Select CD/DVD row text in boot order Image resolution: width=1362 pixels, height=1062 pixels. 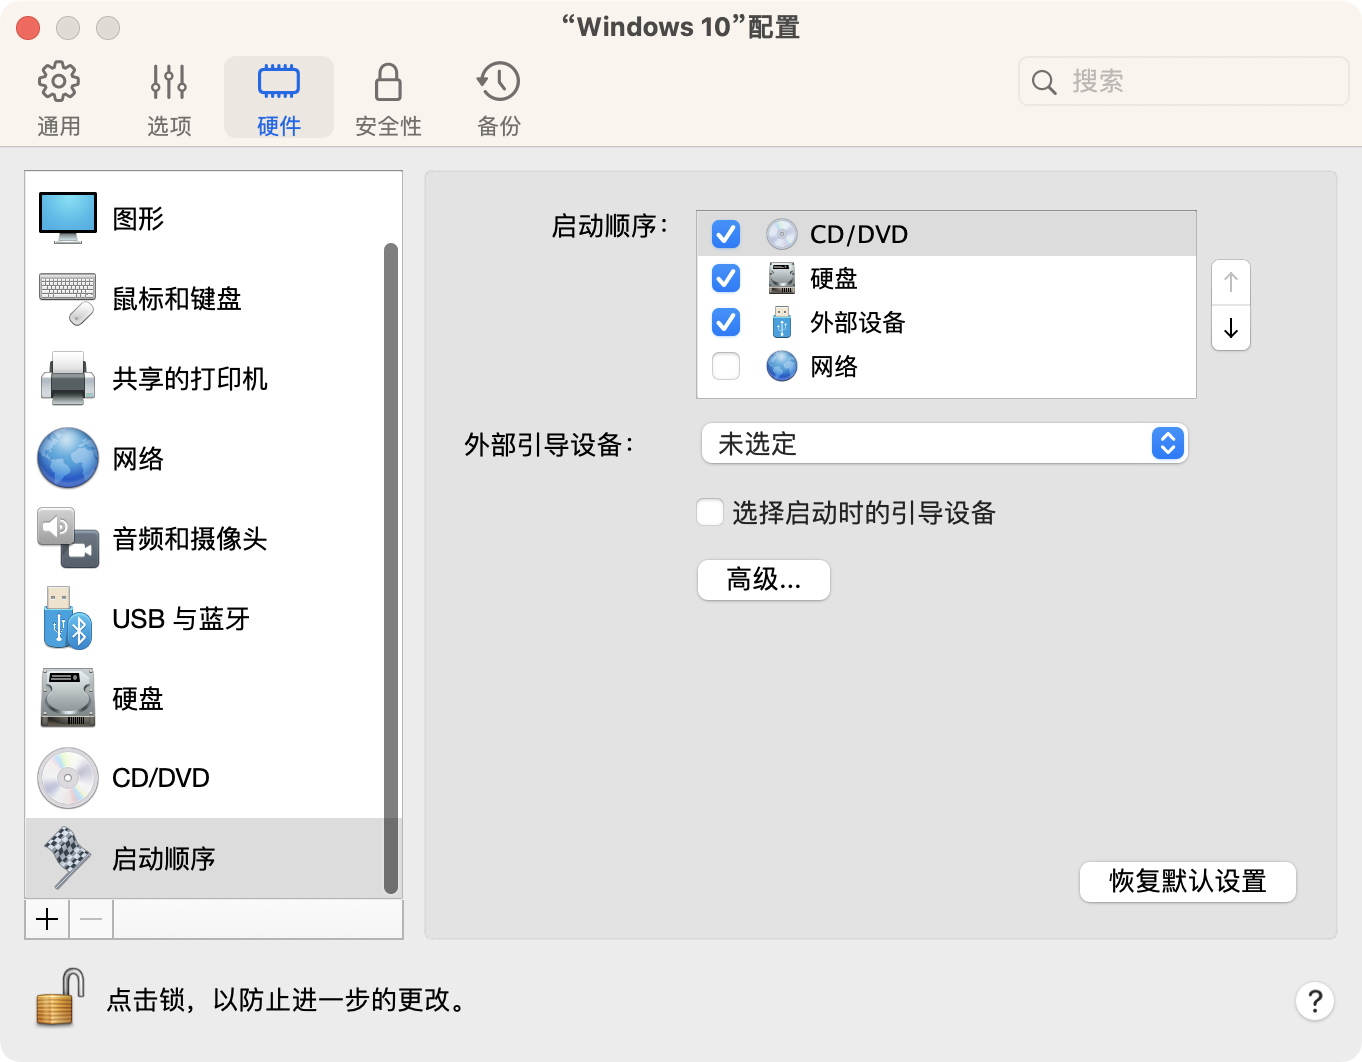(x=859, y=234)
